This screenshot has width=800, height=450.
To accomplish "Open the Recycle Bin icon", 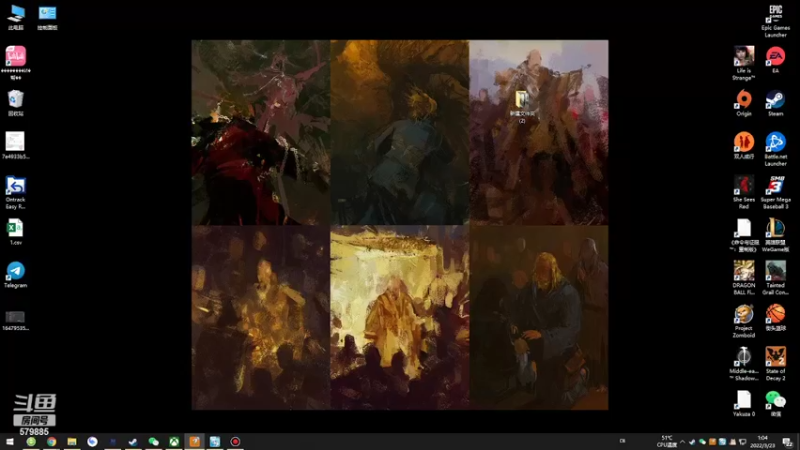I will point(16,103).
